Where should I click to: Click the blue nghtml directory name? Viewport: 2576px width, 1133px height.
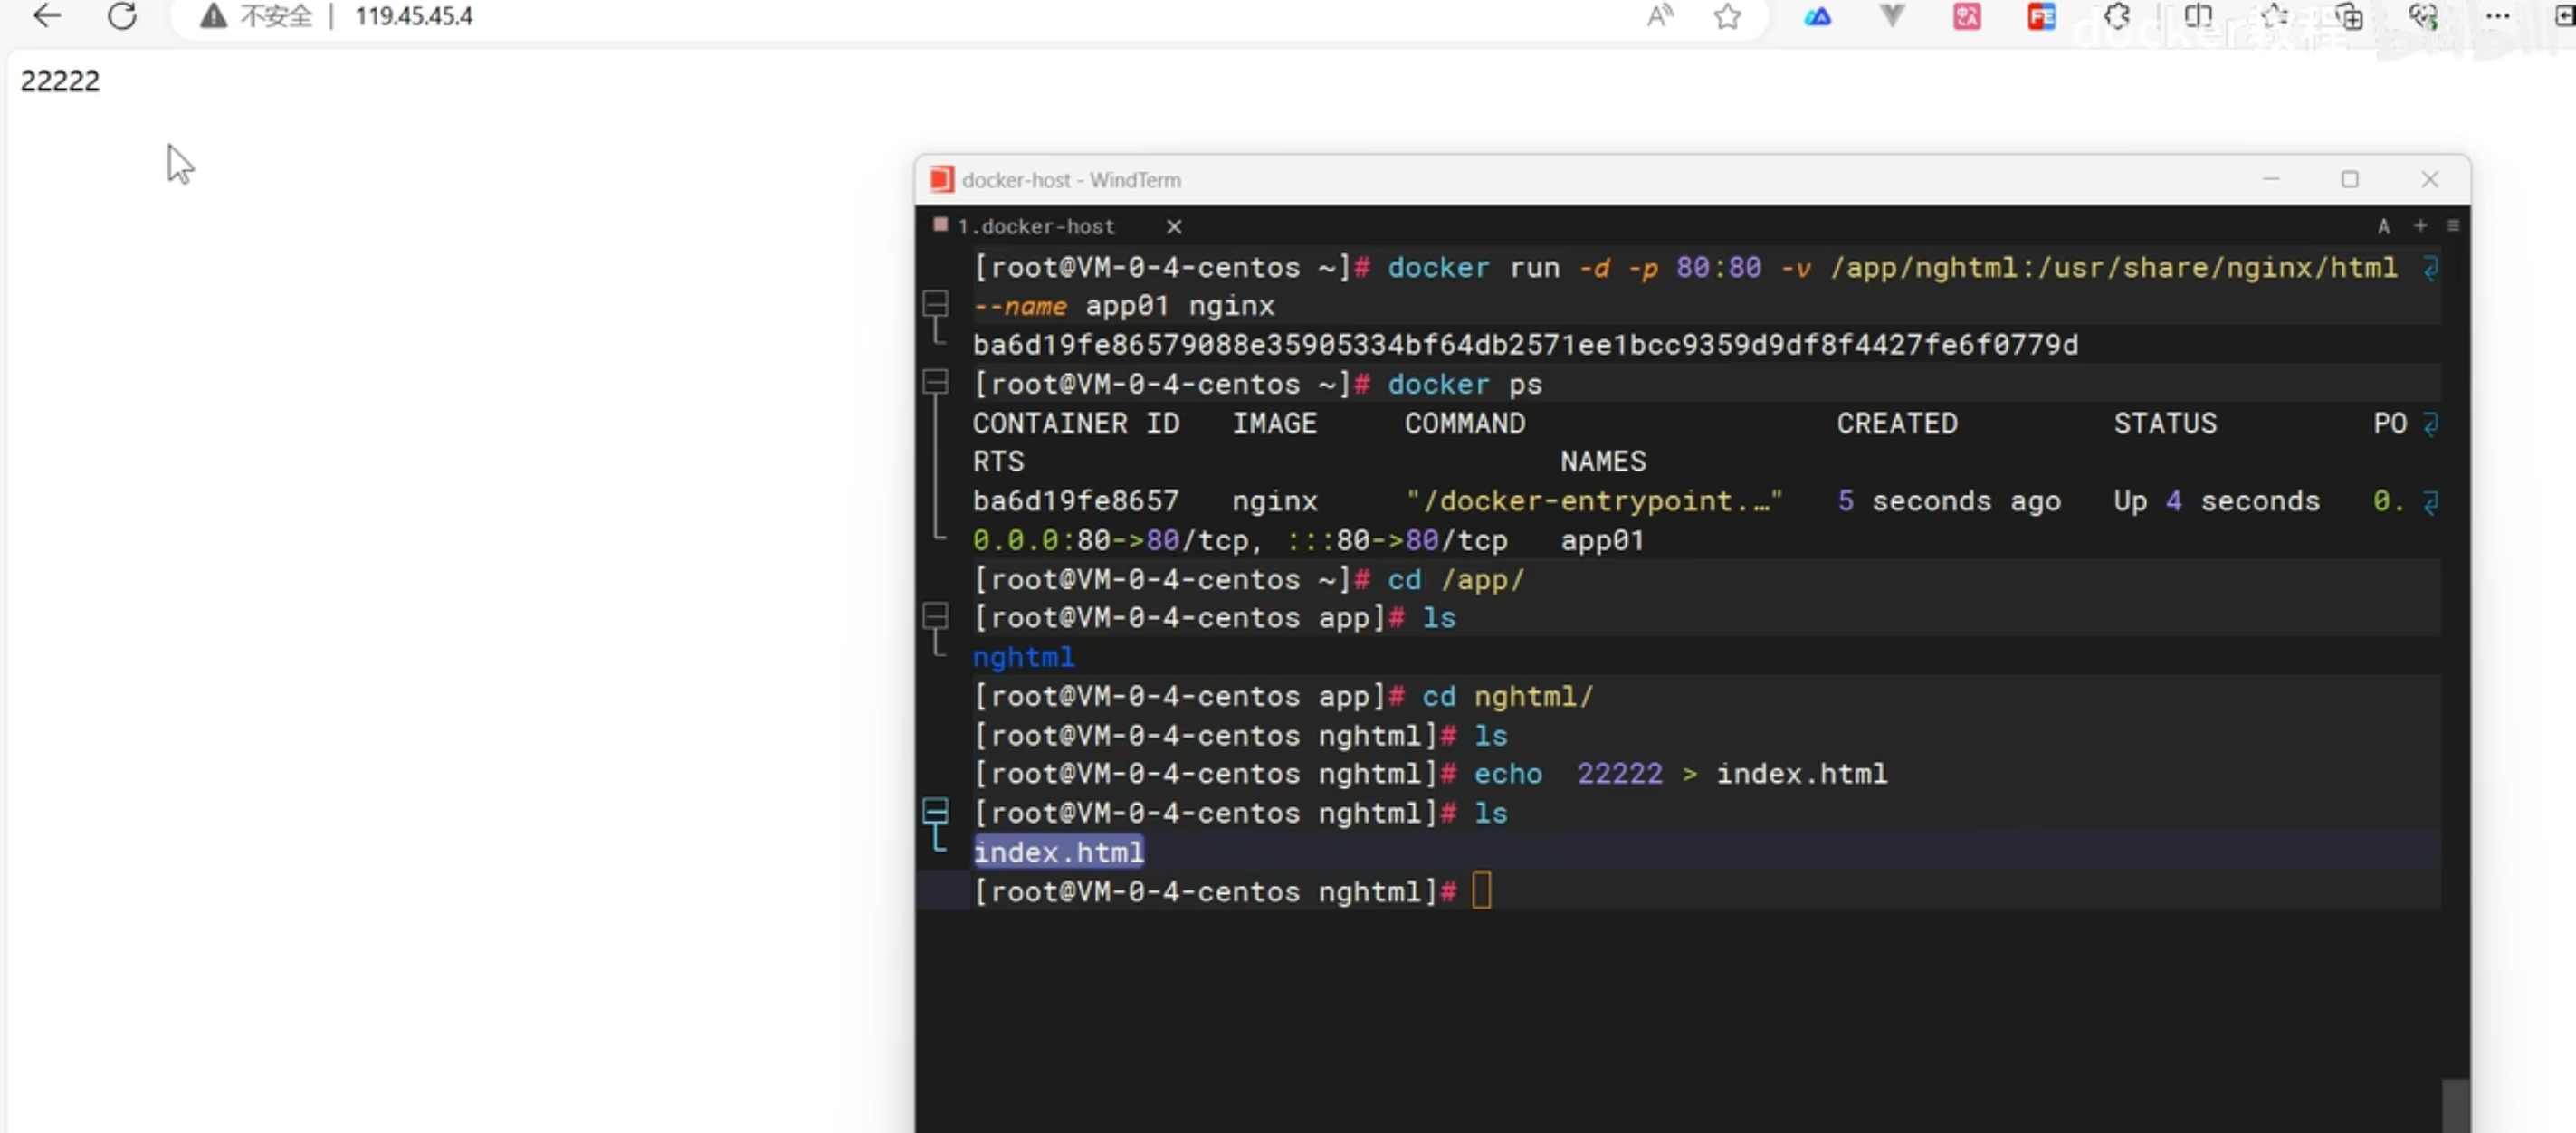coord(1023,657)
